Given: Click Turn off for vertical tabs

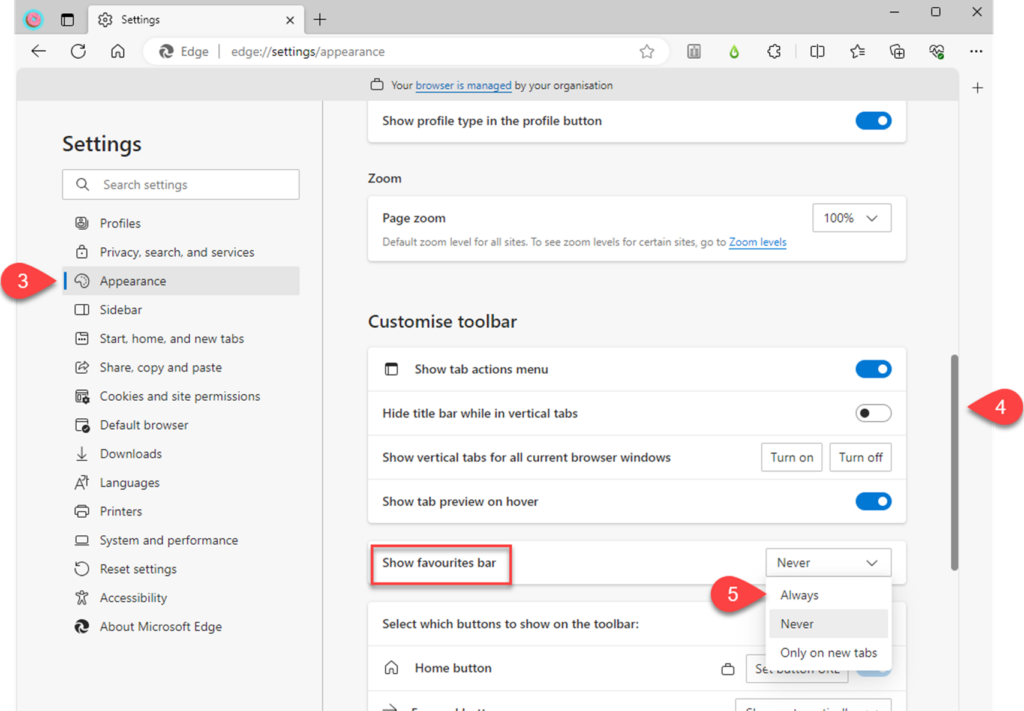Looking at the screenshot, I should pos(860,457).
